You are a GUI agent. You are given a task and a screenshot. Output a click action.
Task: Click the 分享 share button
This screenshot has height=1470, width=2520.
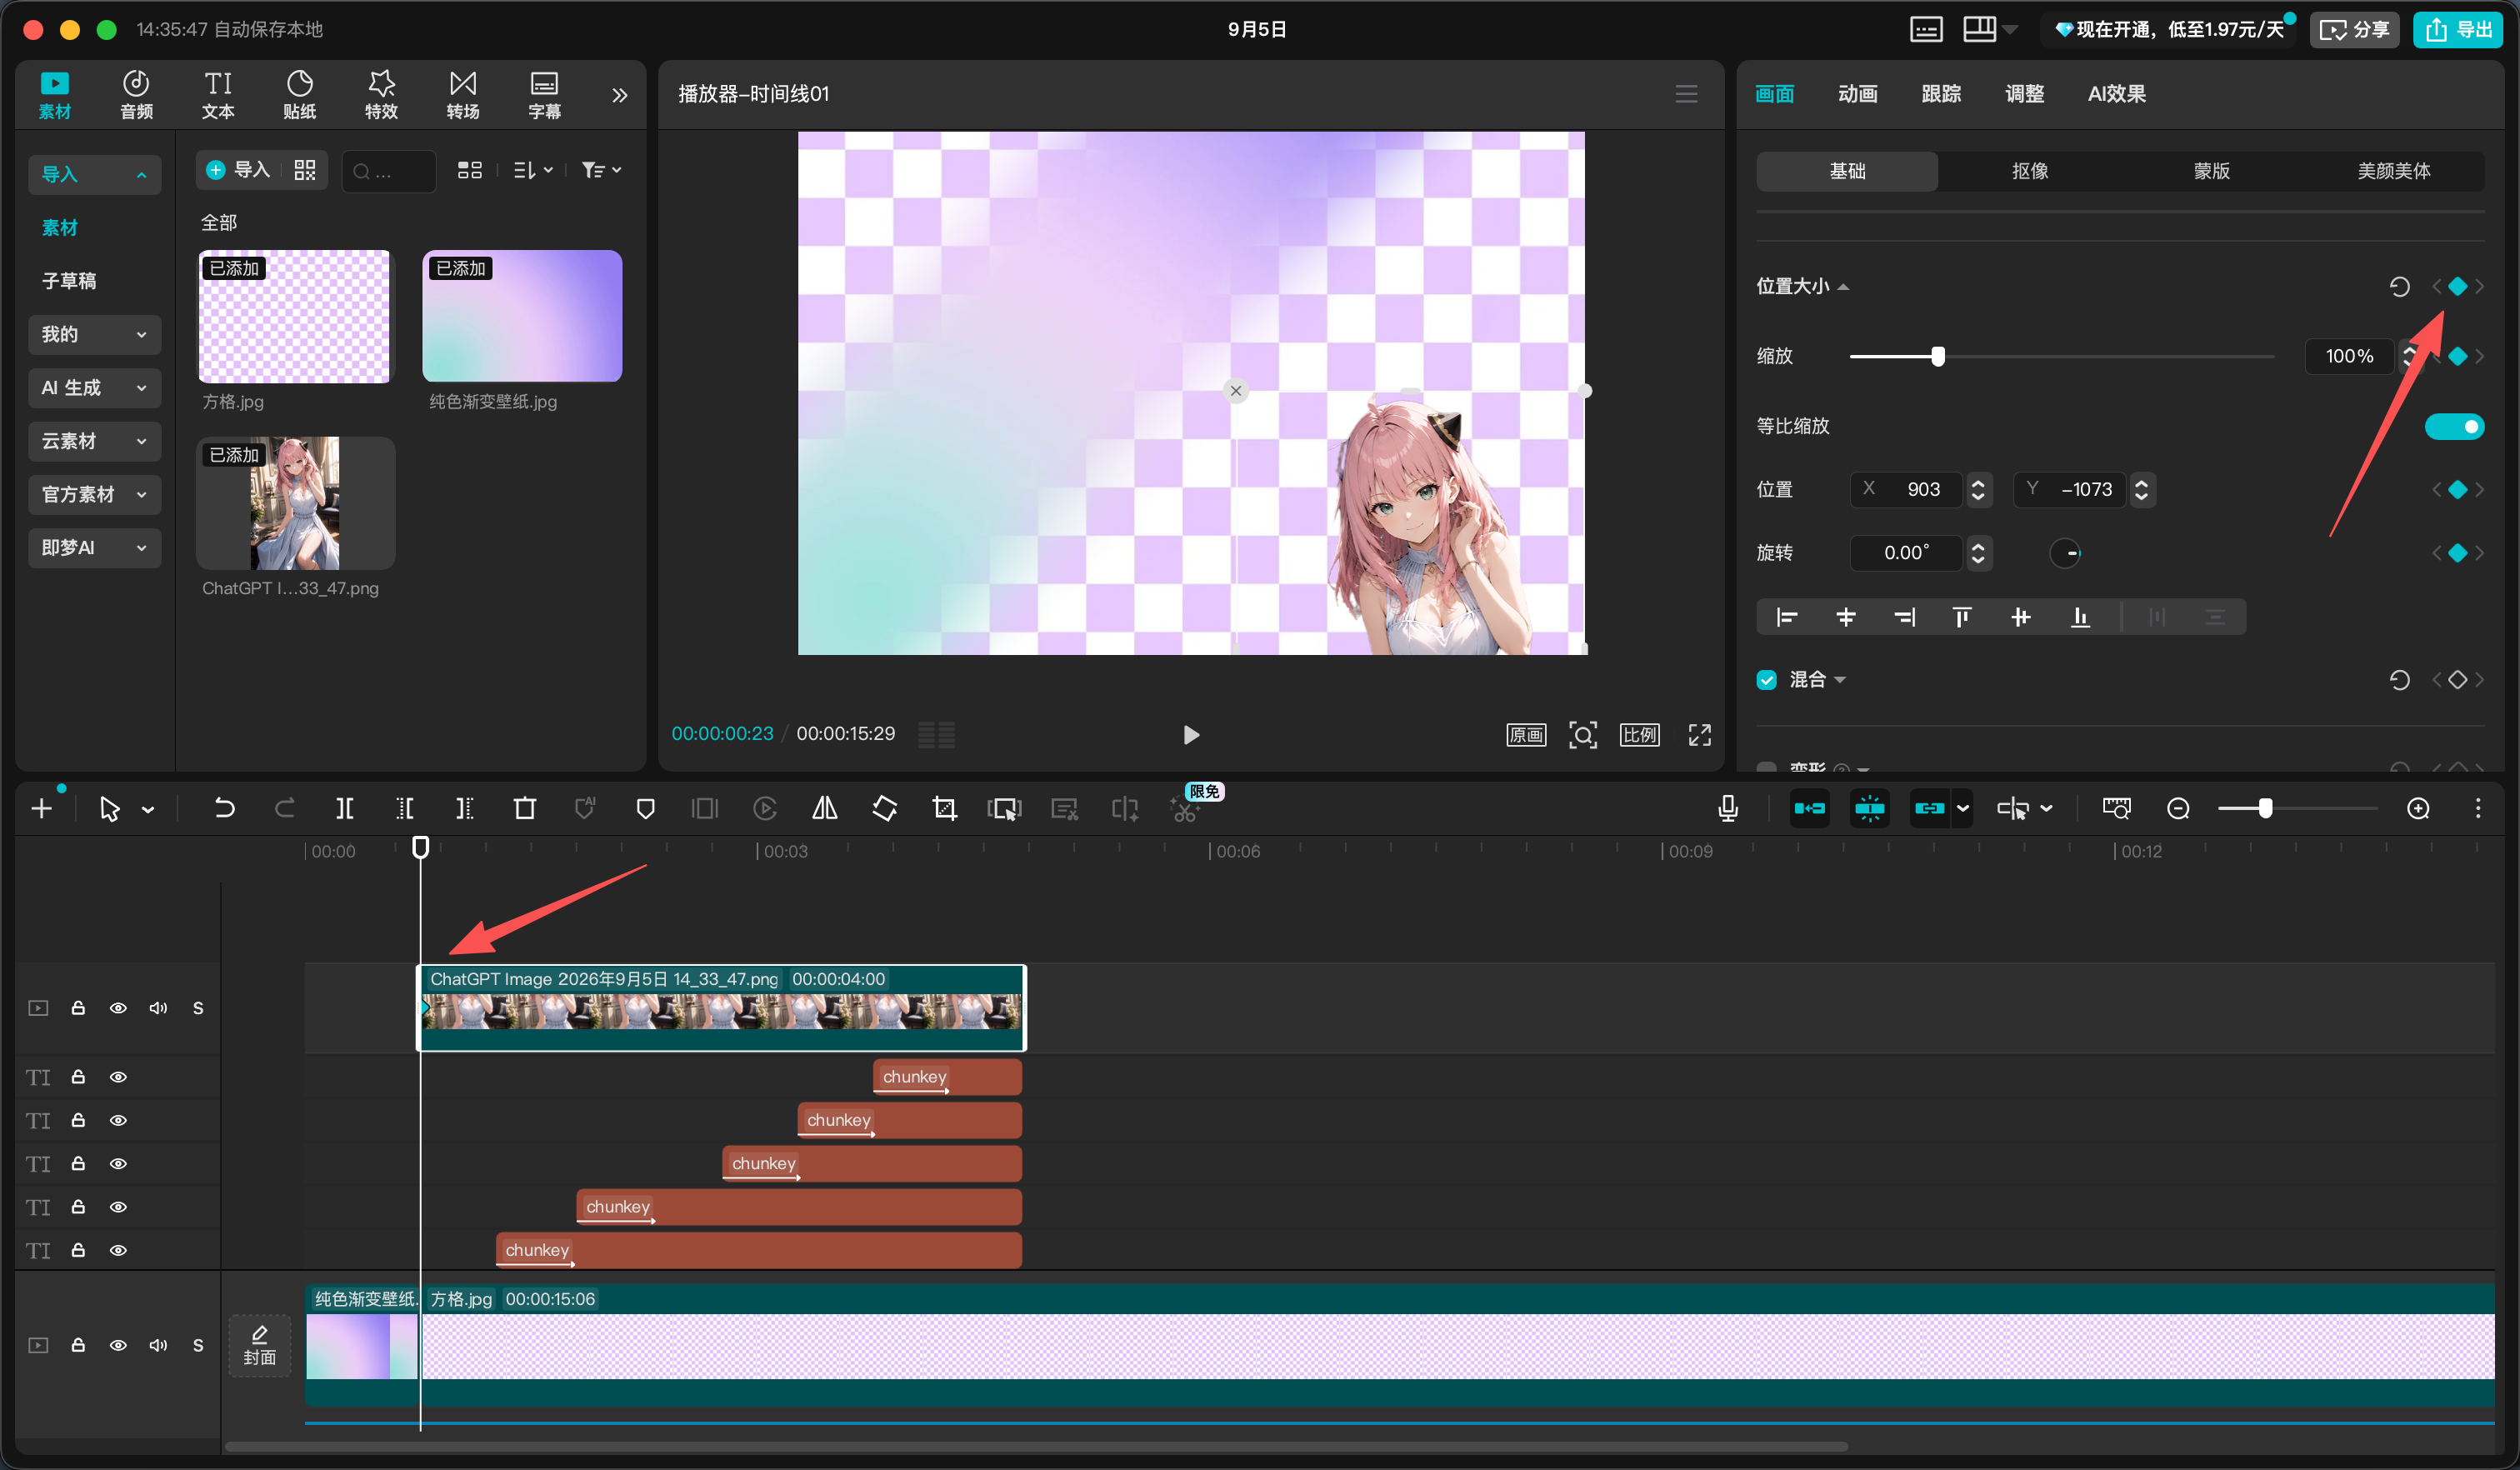point(2353,30)
